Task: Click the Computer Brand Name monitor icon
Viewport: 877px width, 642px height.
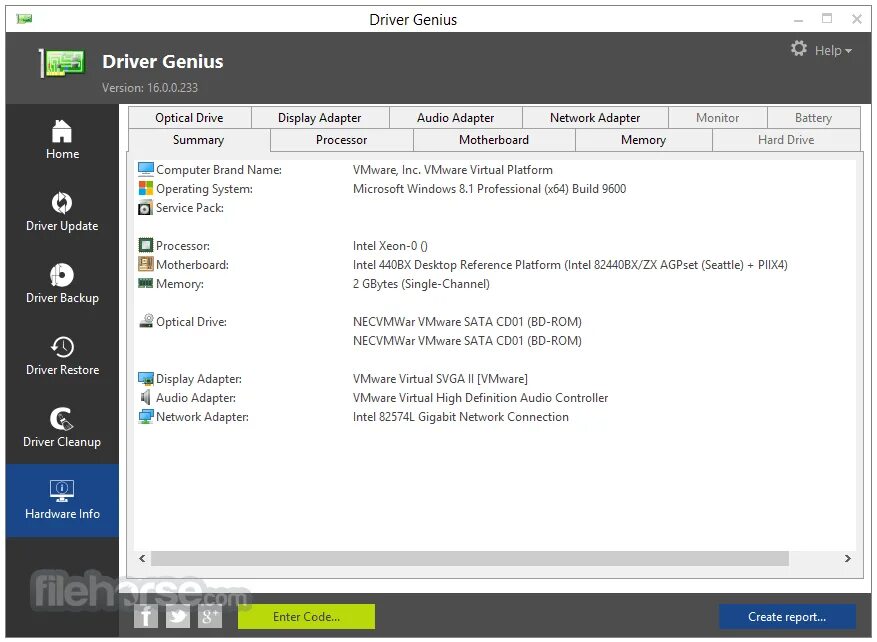Action: tap(146, 169)
